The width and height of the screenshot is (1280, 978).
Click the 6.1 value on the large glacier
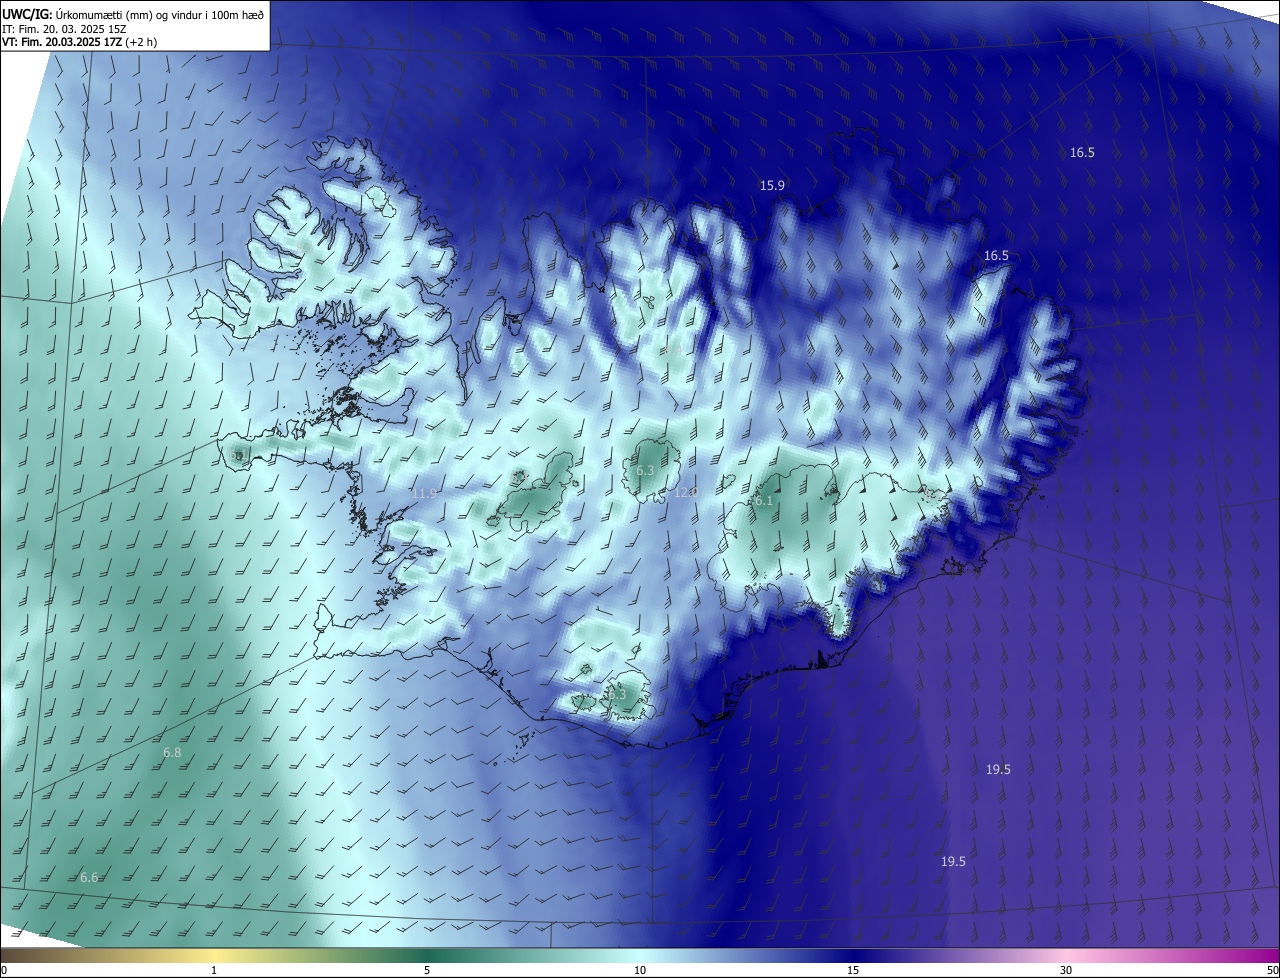[x=764, y=501]
